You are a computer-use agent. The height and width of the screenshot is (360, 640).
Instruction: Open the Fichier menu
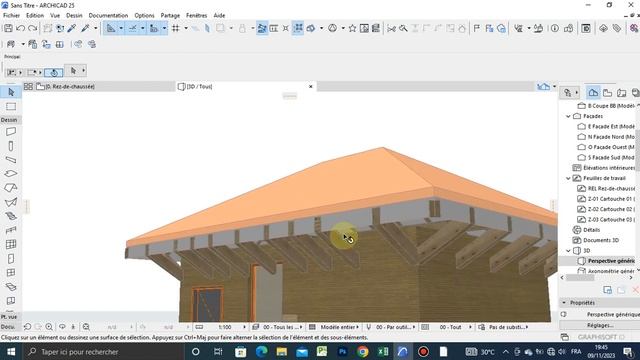click(11, 16)
